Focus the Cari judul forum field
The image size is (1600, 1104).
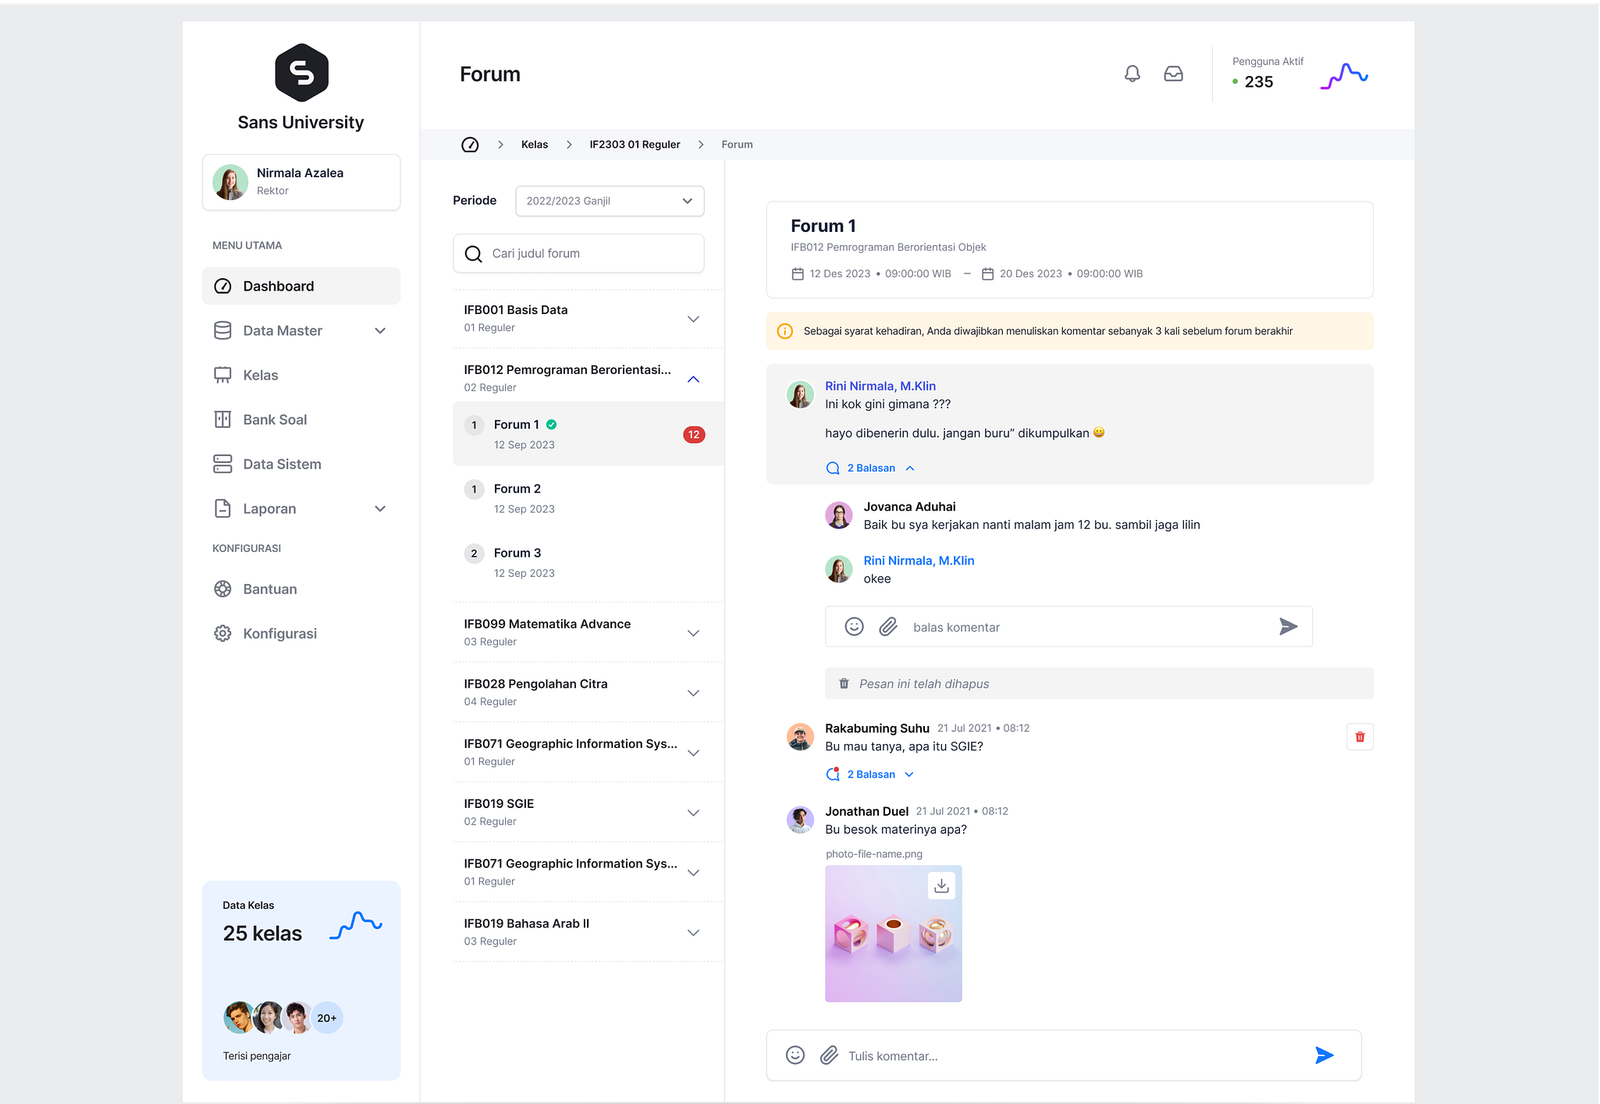click(579, 254)
